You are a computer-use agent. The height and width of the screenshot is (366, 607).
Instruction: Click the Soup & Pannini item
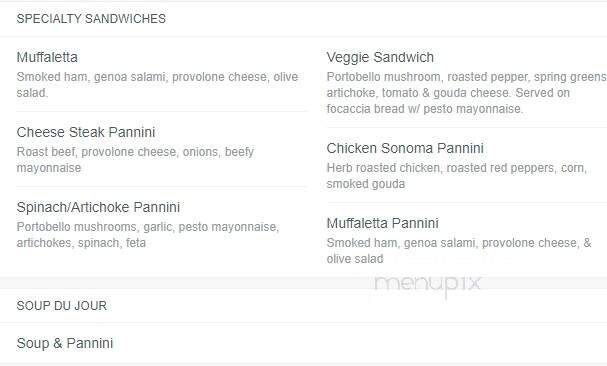65,343
